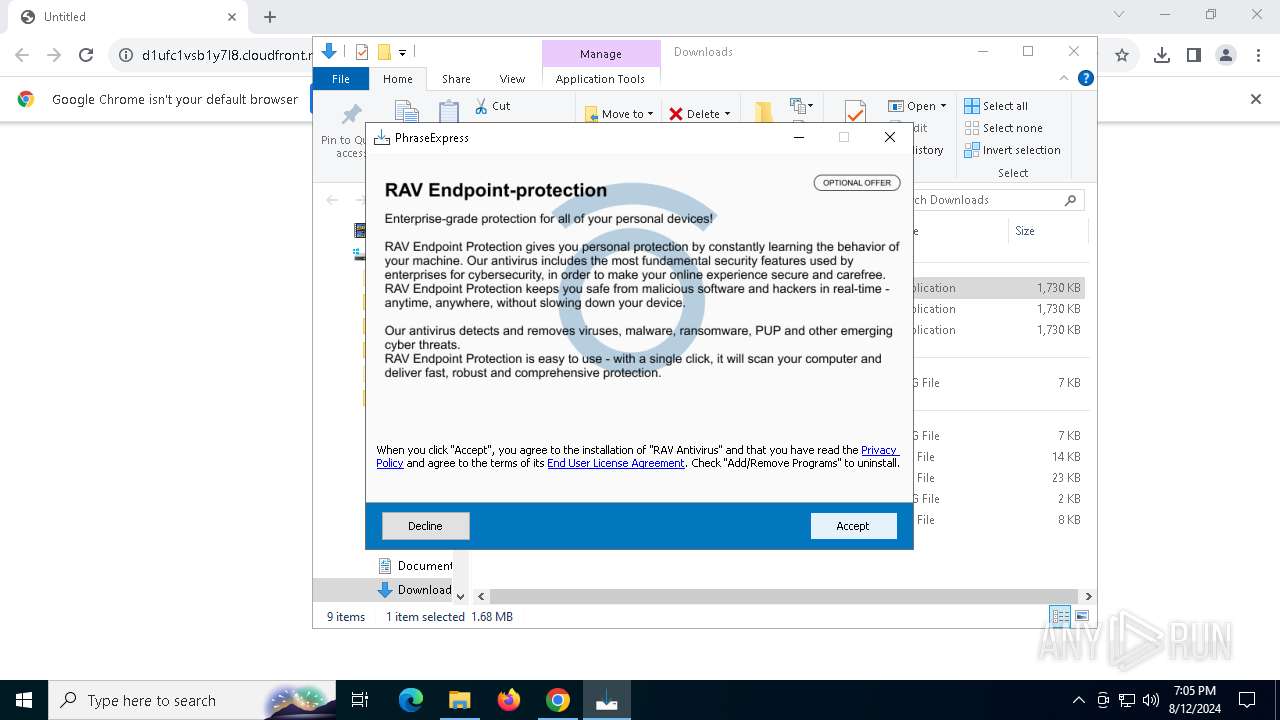Launch Firefox from taskbar
Image resolution: width=1280 pixels, height=720 pixels.
click(508, 700)
